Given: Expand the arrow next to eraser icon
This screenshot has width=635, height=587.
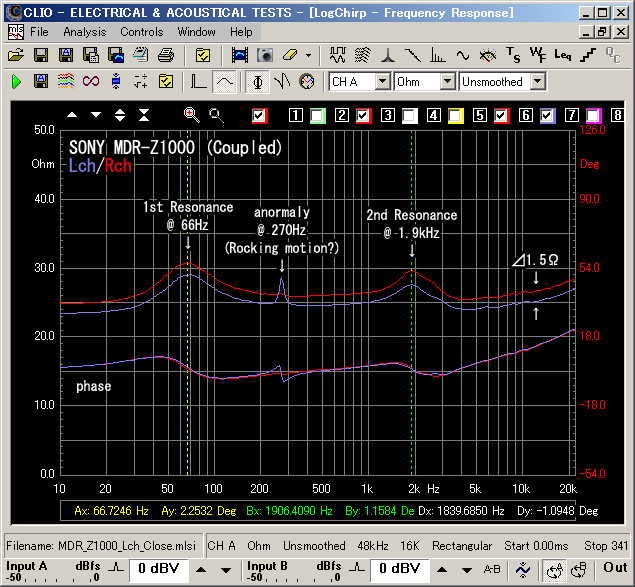Looking at the screenshot, I should [x=309, y=55].
